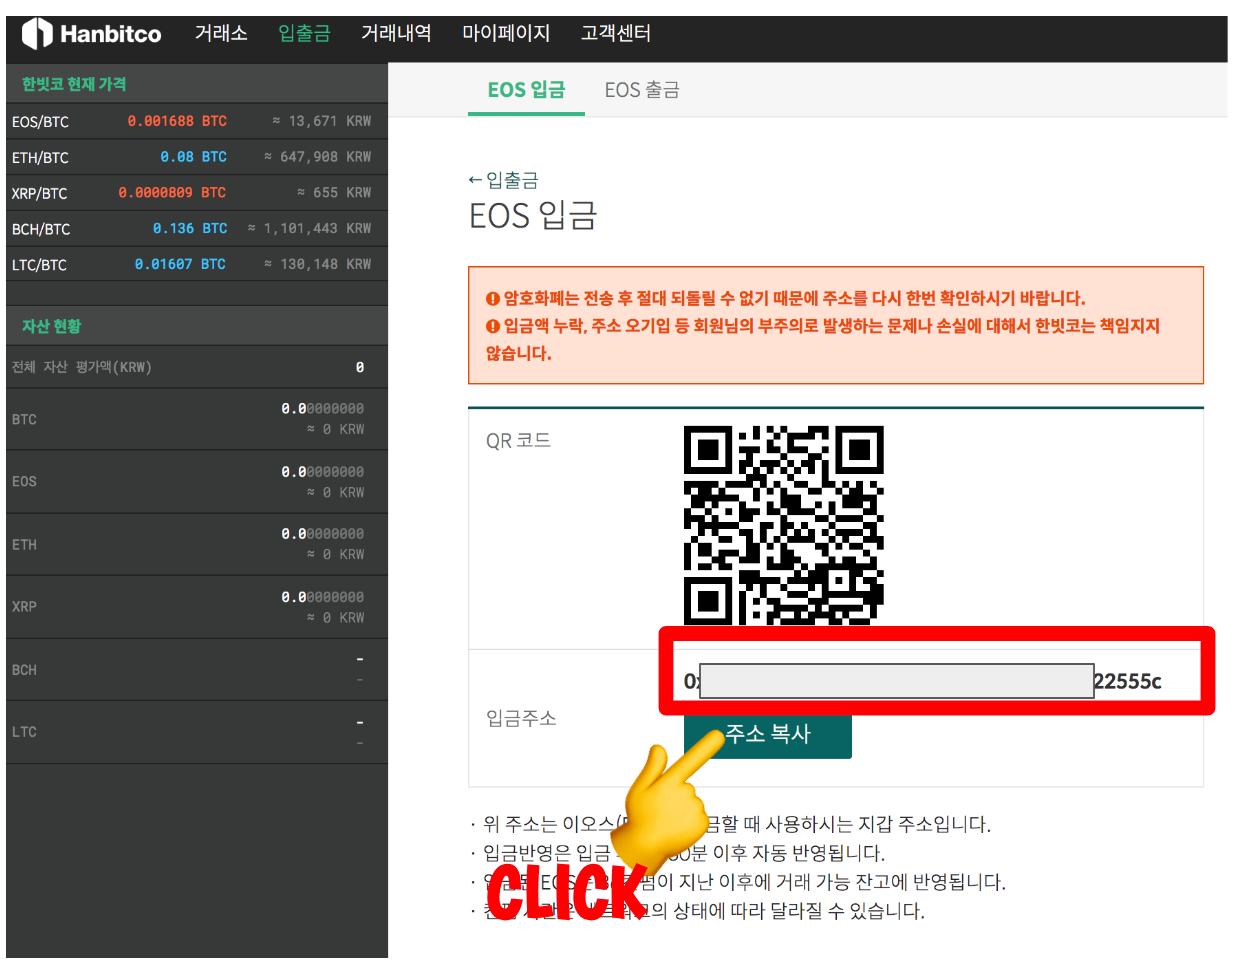Open the 거래내역 menu item

click(x=396, y=33)
